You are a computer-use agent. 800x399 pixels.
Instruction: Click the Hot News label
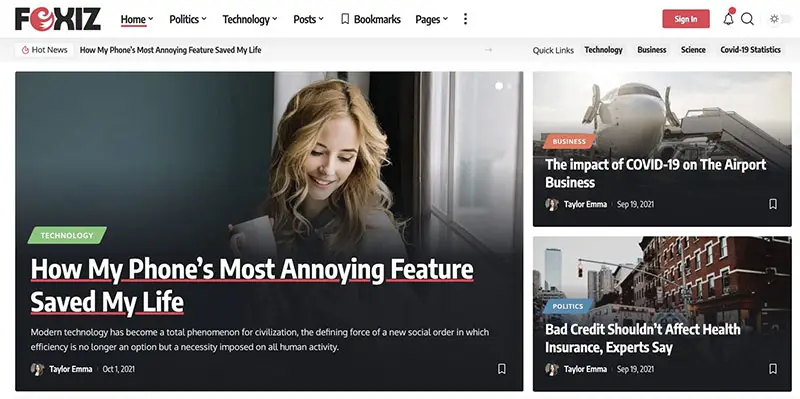pyautogui.click(x=49, y=50)
